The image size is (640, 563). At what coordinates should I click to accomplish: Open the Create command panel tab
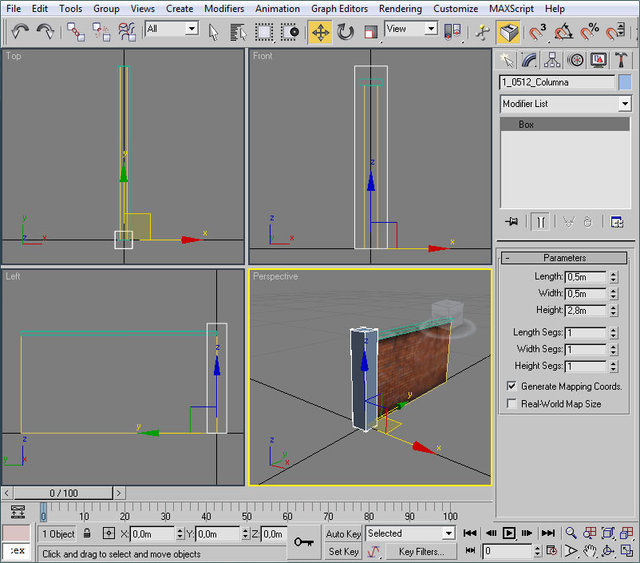coord(509,60)
